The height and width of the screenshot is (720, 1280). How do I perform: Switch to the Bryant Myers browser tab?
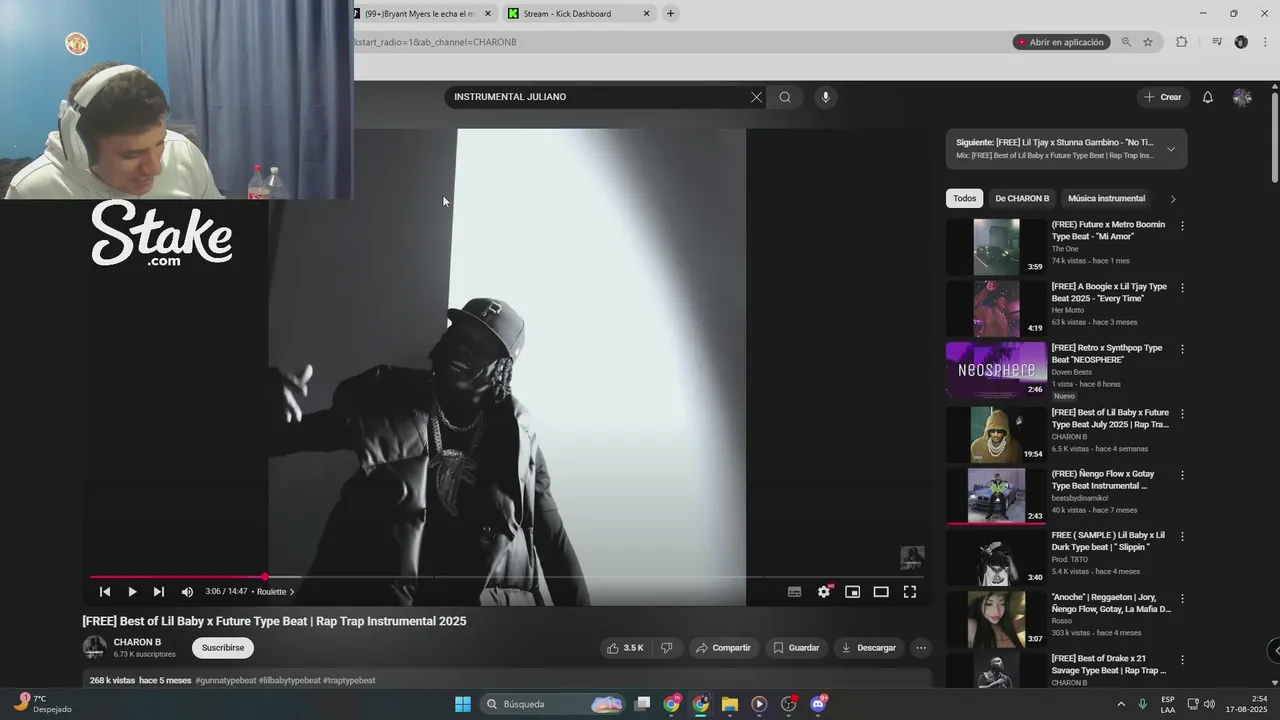click(420, 14)
